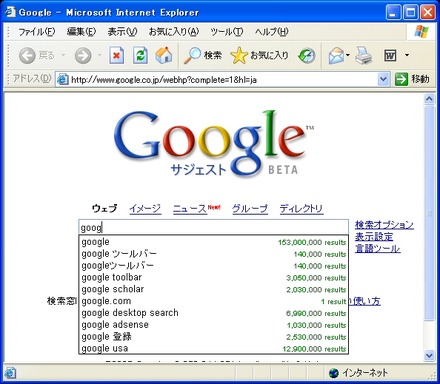Open the 編集(E) menu
Viewport: 440px width, 384px height.
(81, 32)
